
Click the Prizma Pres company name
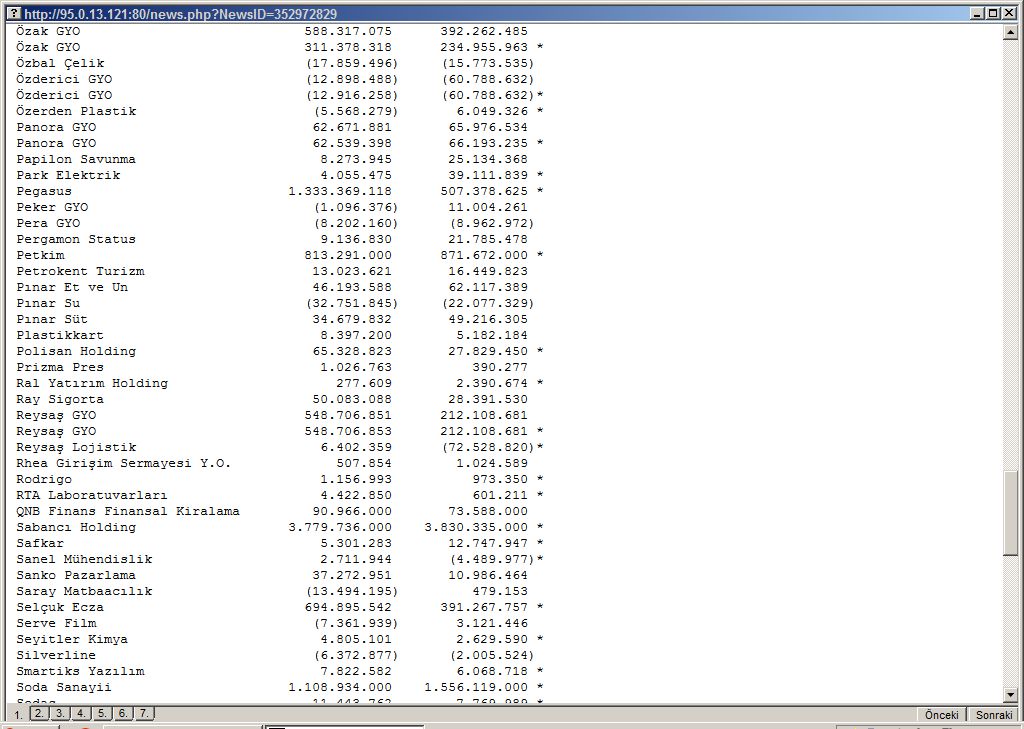(60, 367)
